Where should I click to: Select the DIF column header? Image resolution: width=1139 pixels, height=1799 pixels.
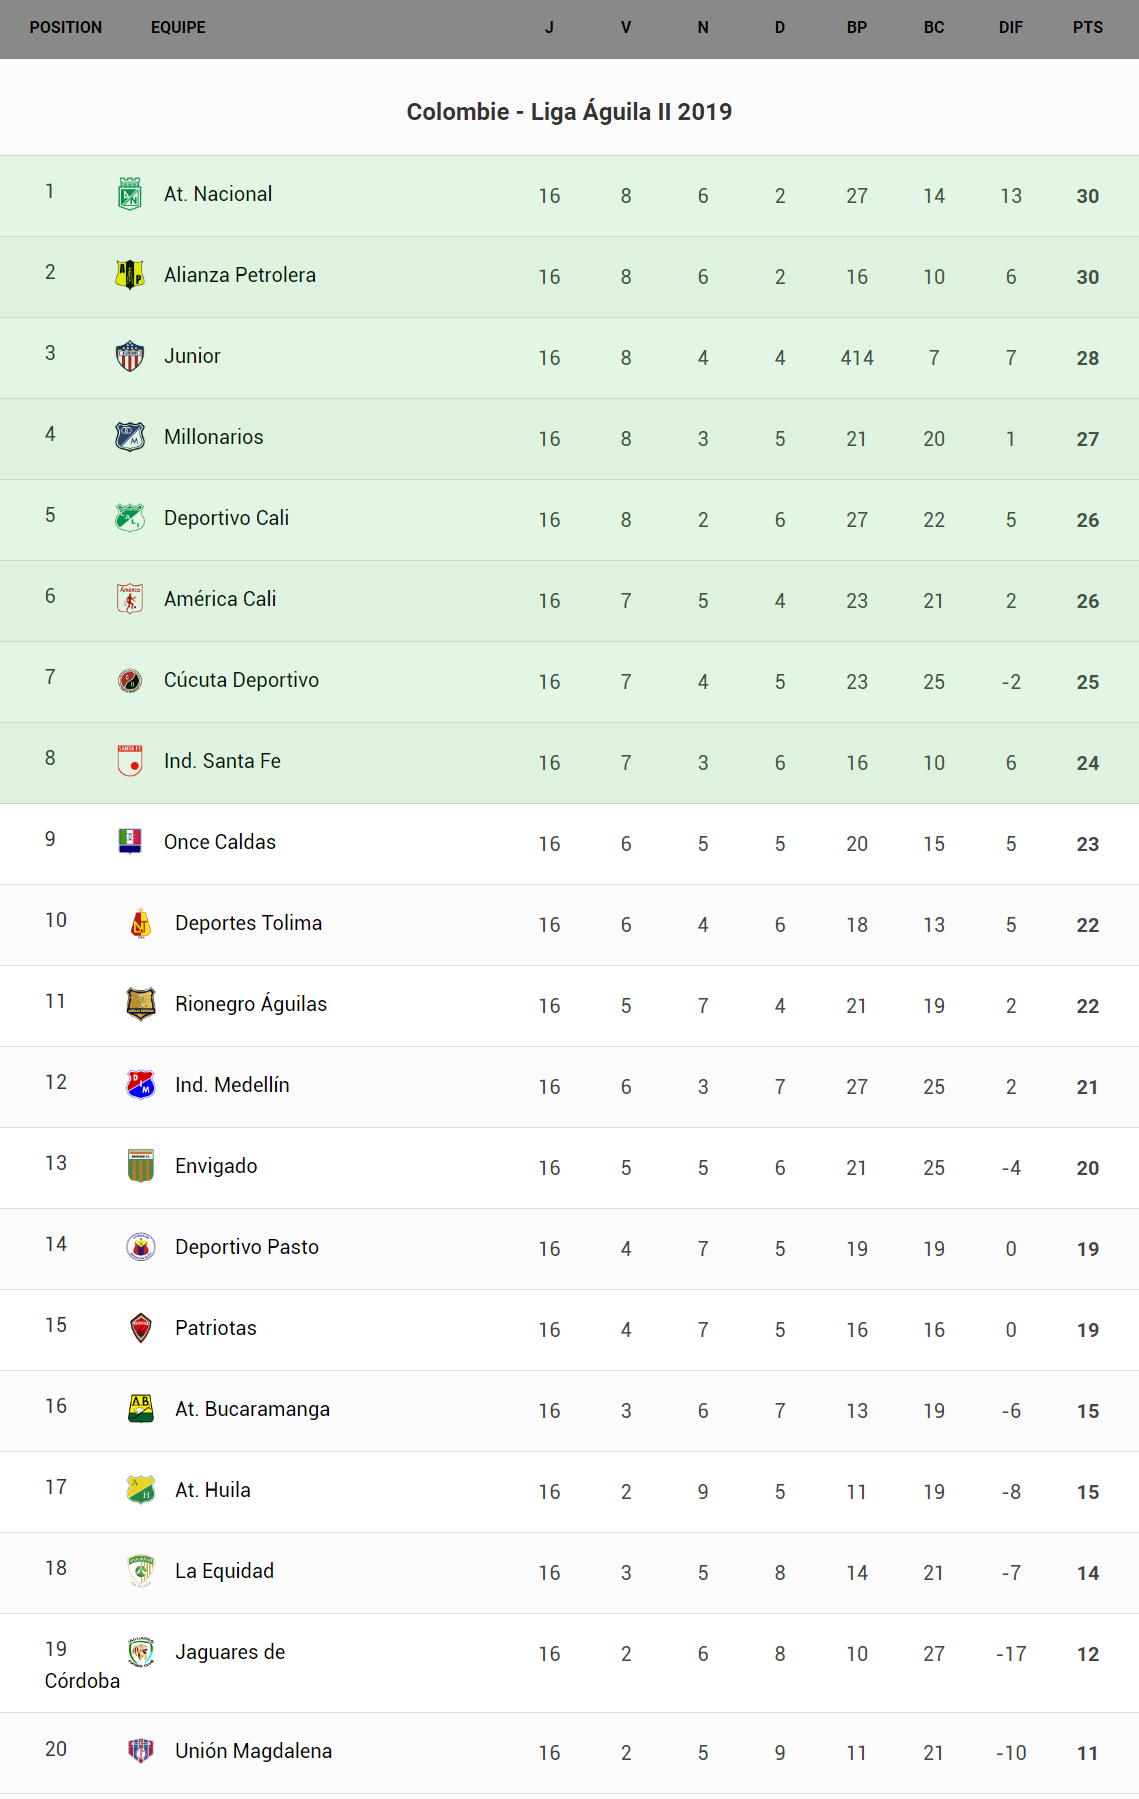1010,28
